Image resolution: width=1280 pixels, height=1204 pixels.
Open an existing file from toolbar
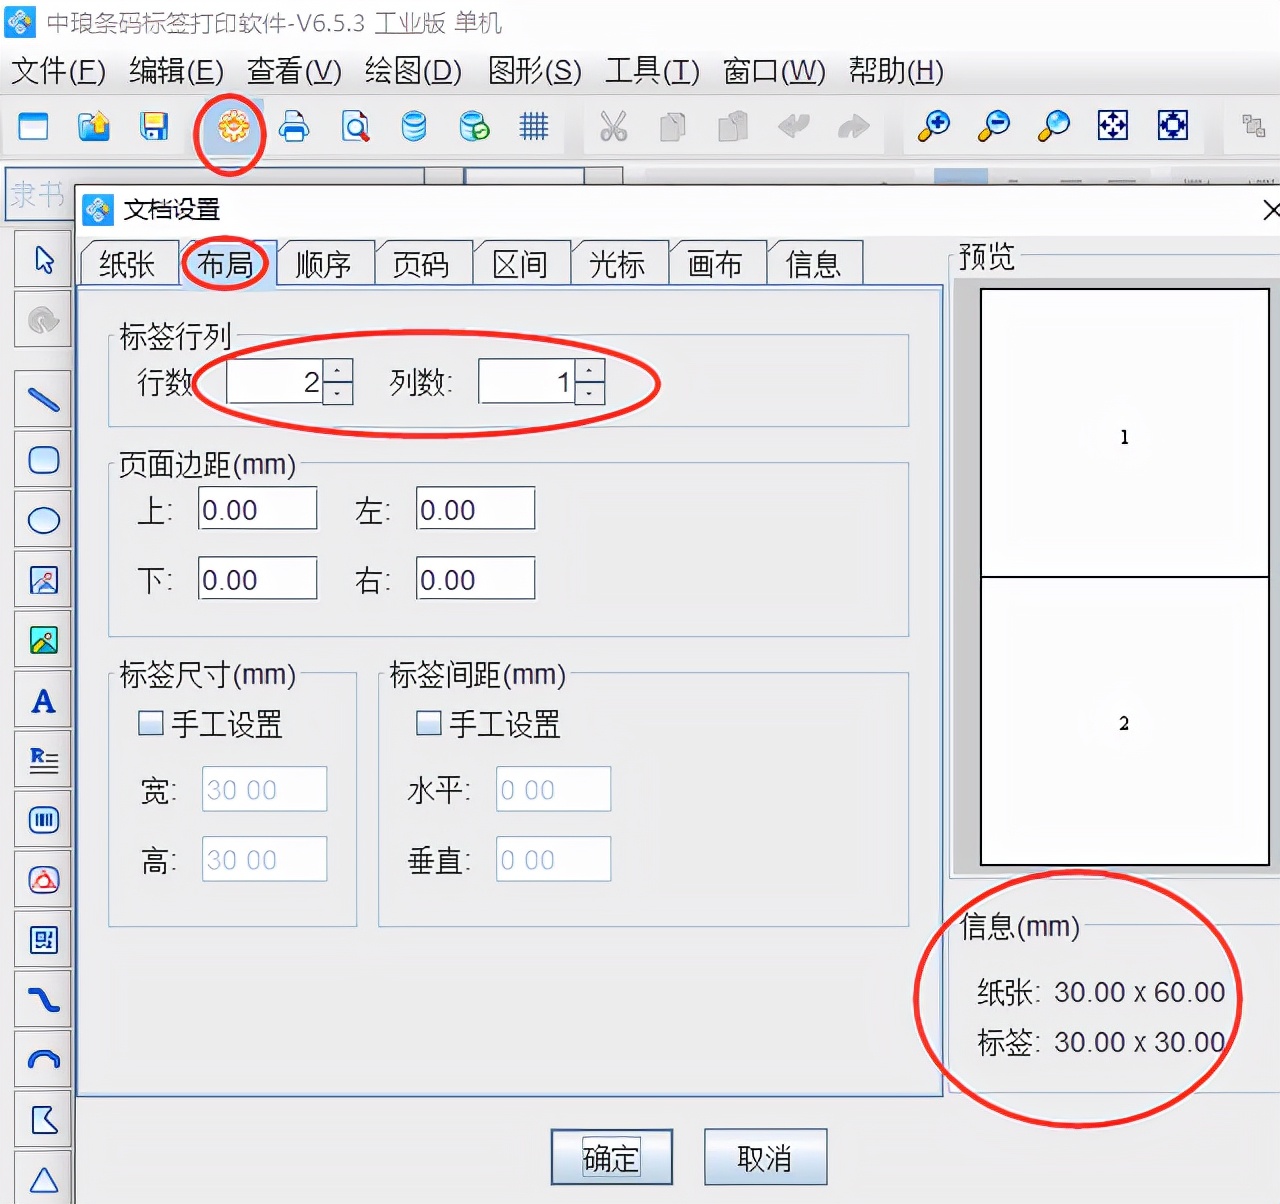pyautogui.click(x=94, y=126)
